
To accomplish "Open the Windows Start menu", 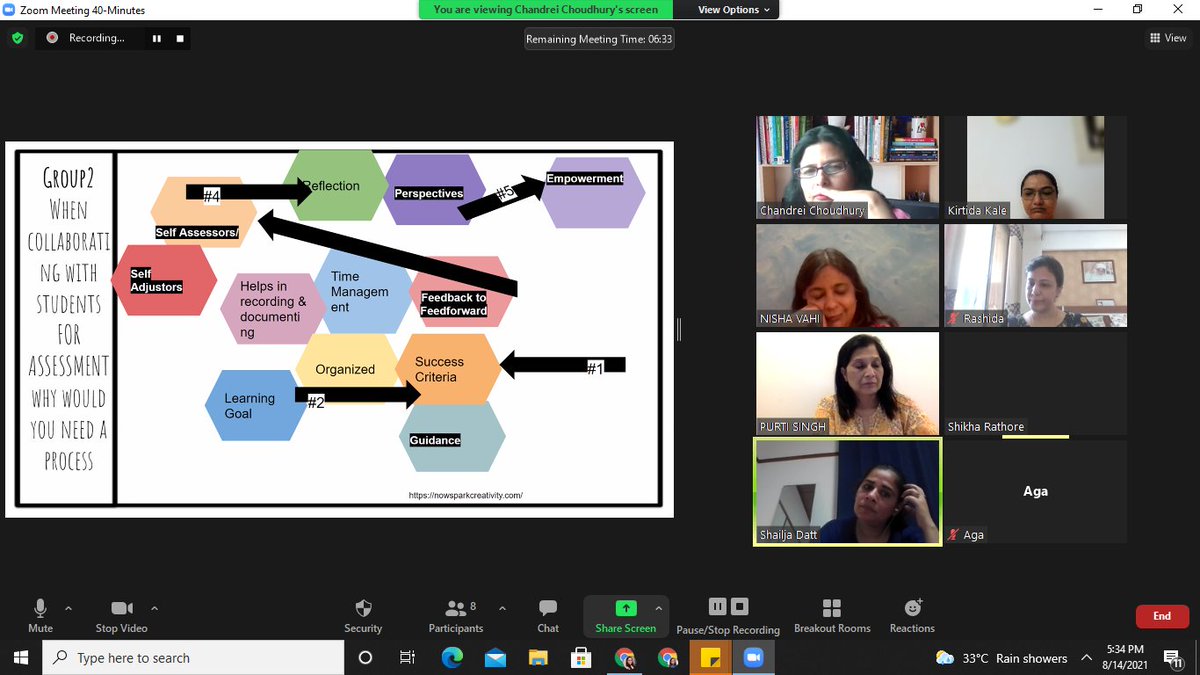I will pos(20,657).
